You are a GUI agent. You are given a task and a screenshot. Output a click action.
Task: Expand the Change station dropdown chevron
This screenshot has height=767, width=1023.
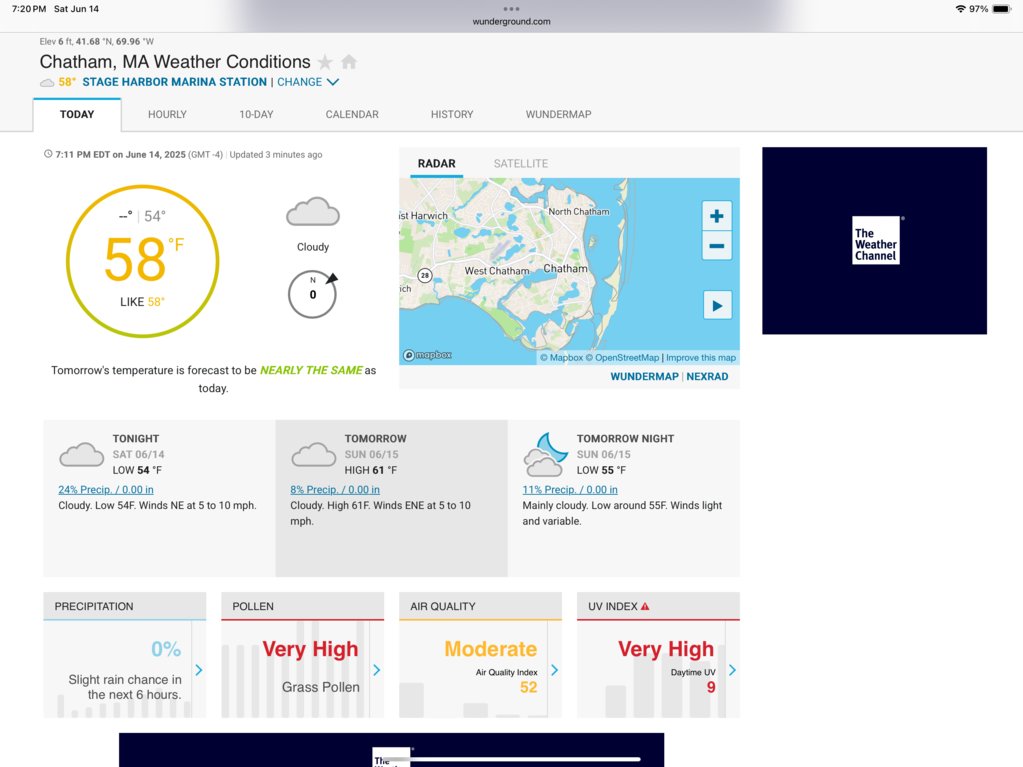coord(333,82)
